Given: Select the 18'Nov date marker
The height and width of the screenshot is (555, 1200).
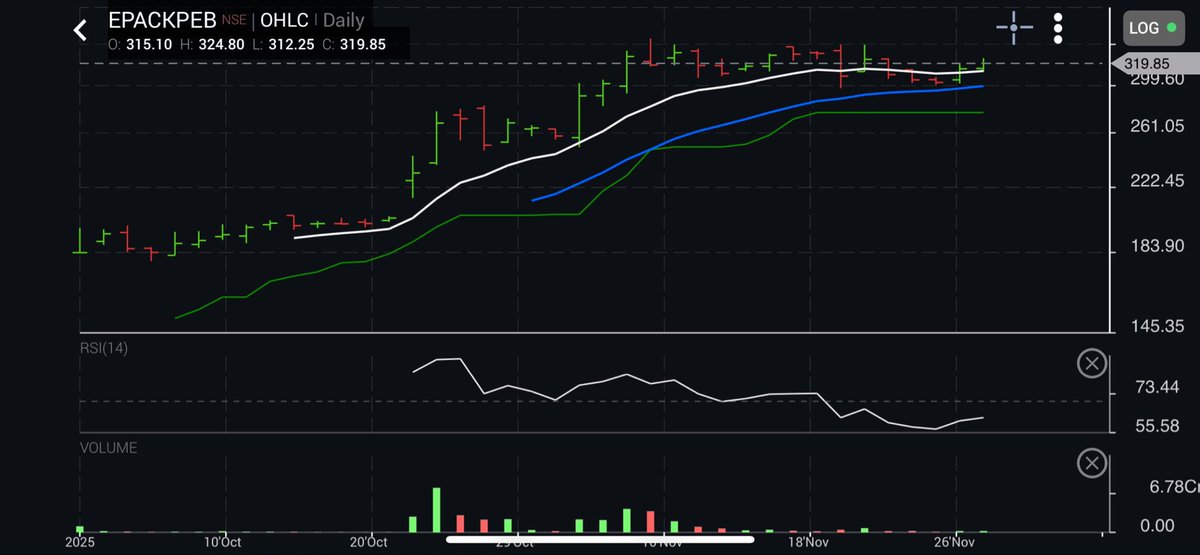Looking at the screenshot, I should [x=809, y=542].
